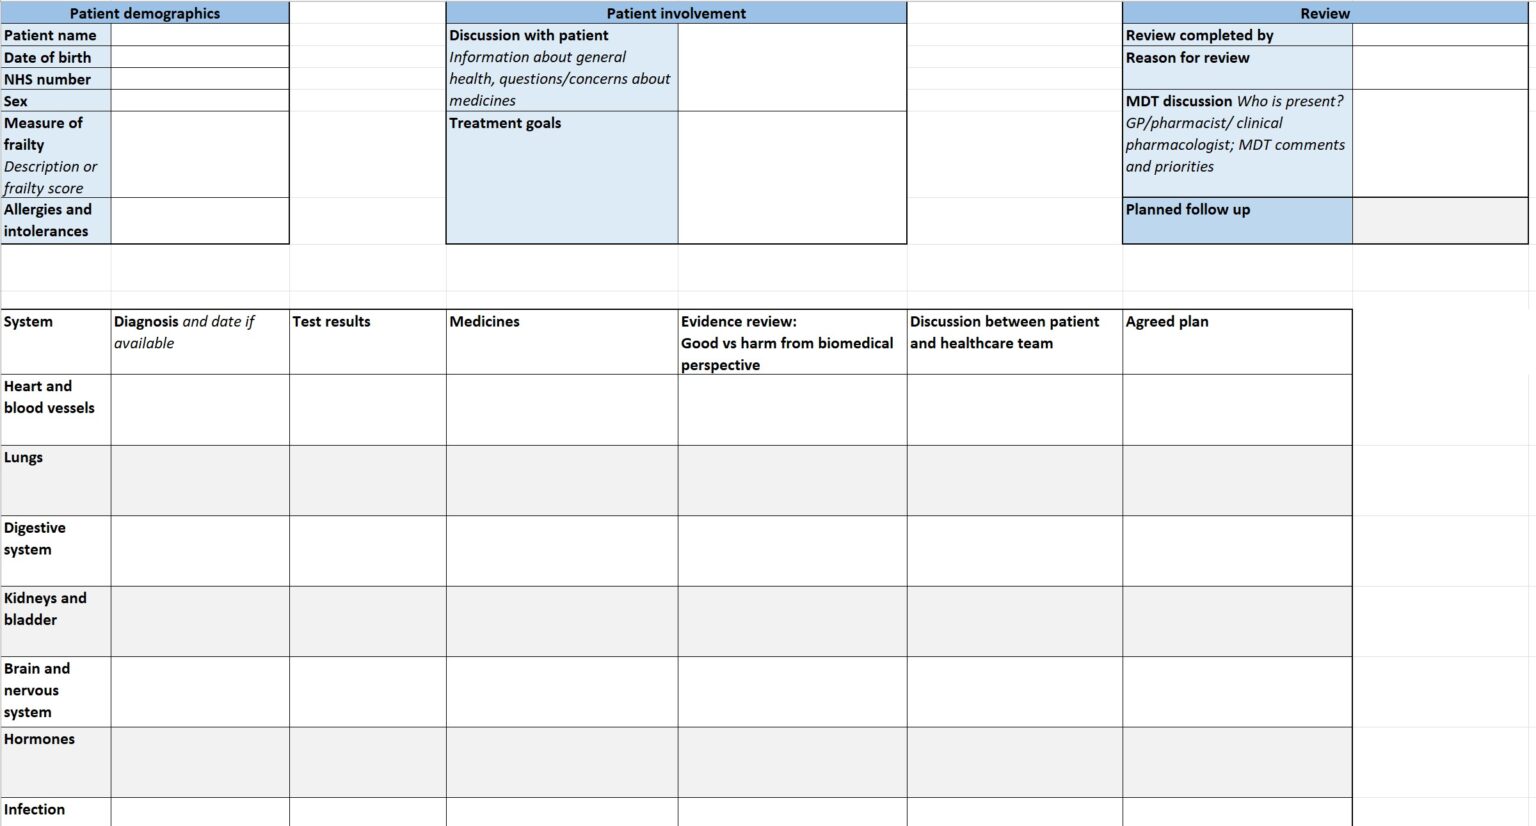1536x826 pixels.
Task: Click the Medicines cell in Lungs row
Action: point(562,481)
